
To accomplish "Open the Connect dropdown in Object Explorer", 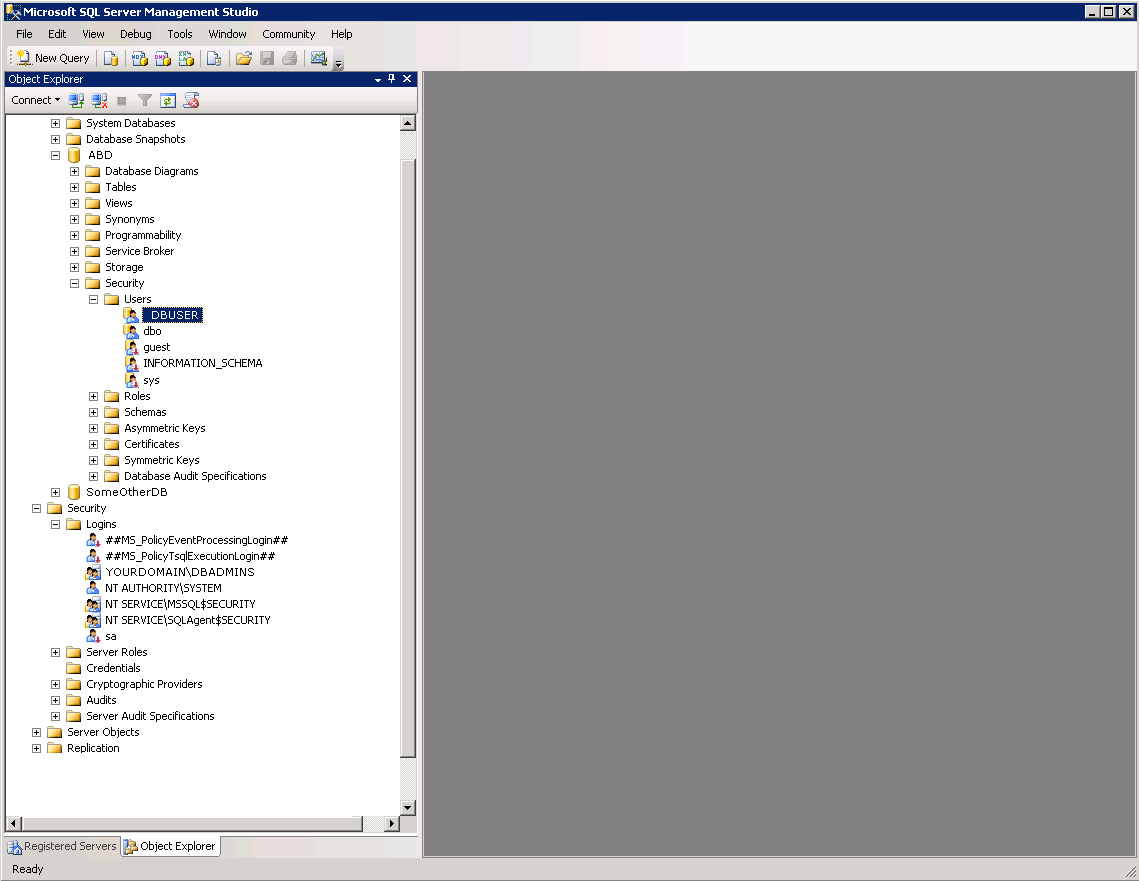I will click(36, 100).
